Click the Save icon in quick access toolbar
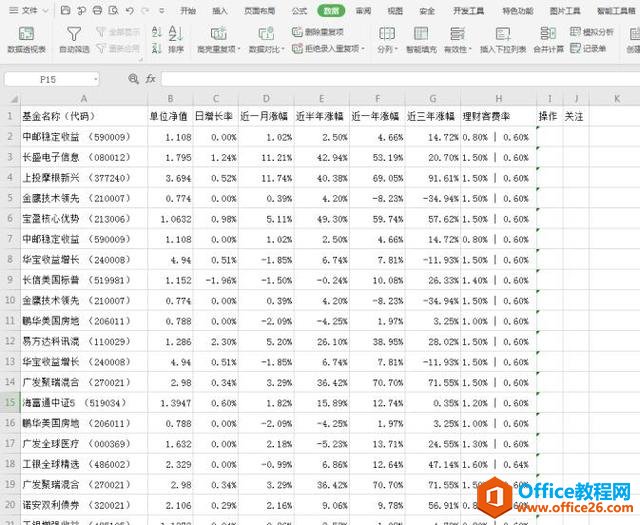This screenshot has height=525, width=640. [x=65, y=11]
